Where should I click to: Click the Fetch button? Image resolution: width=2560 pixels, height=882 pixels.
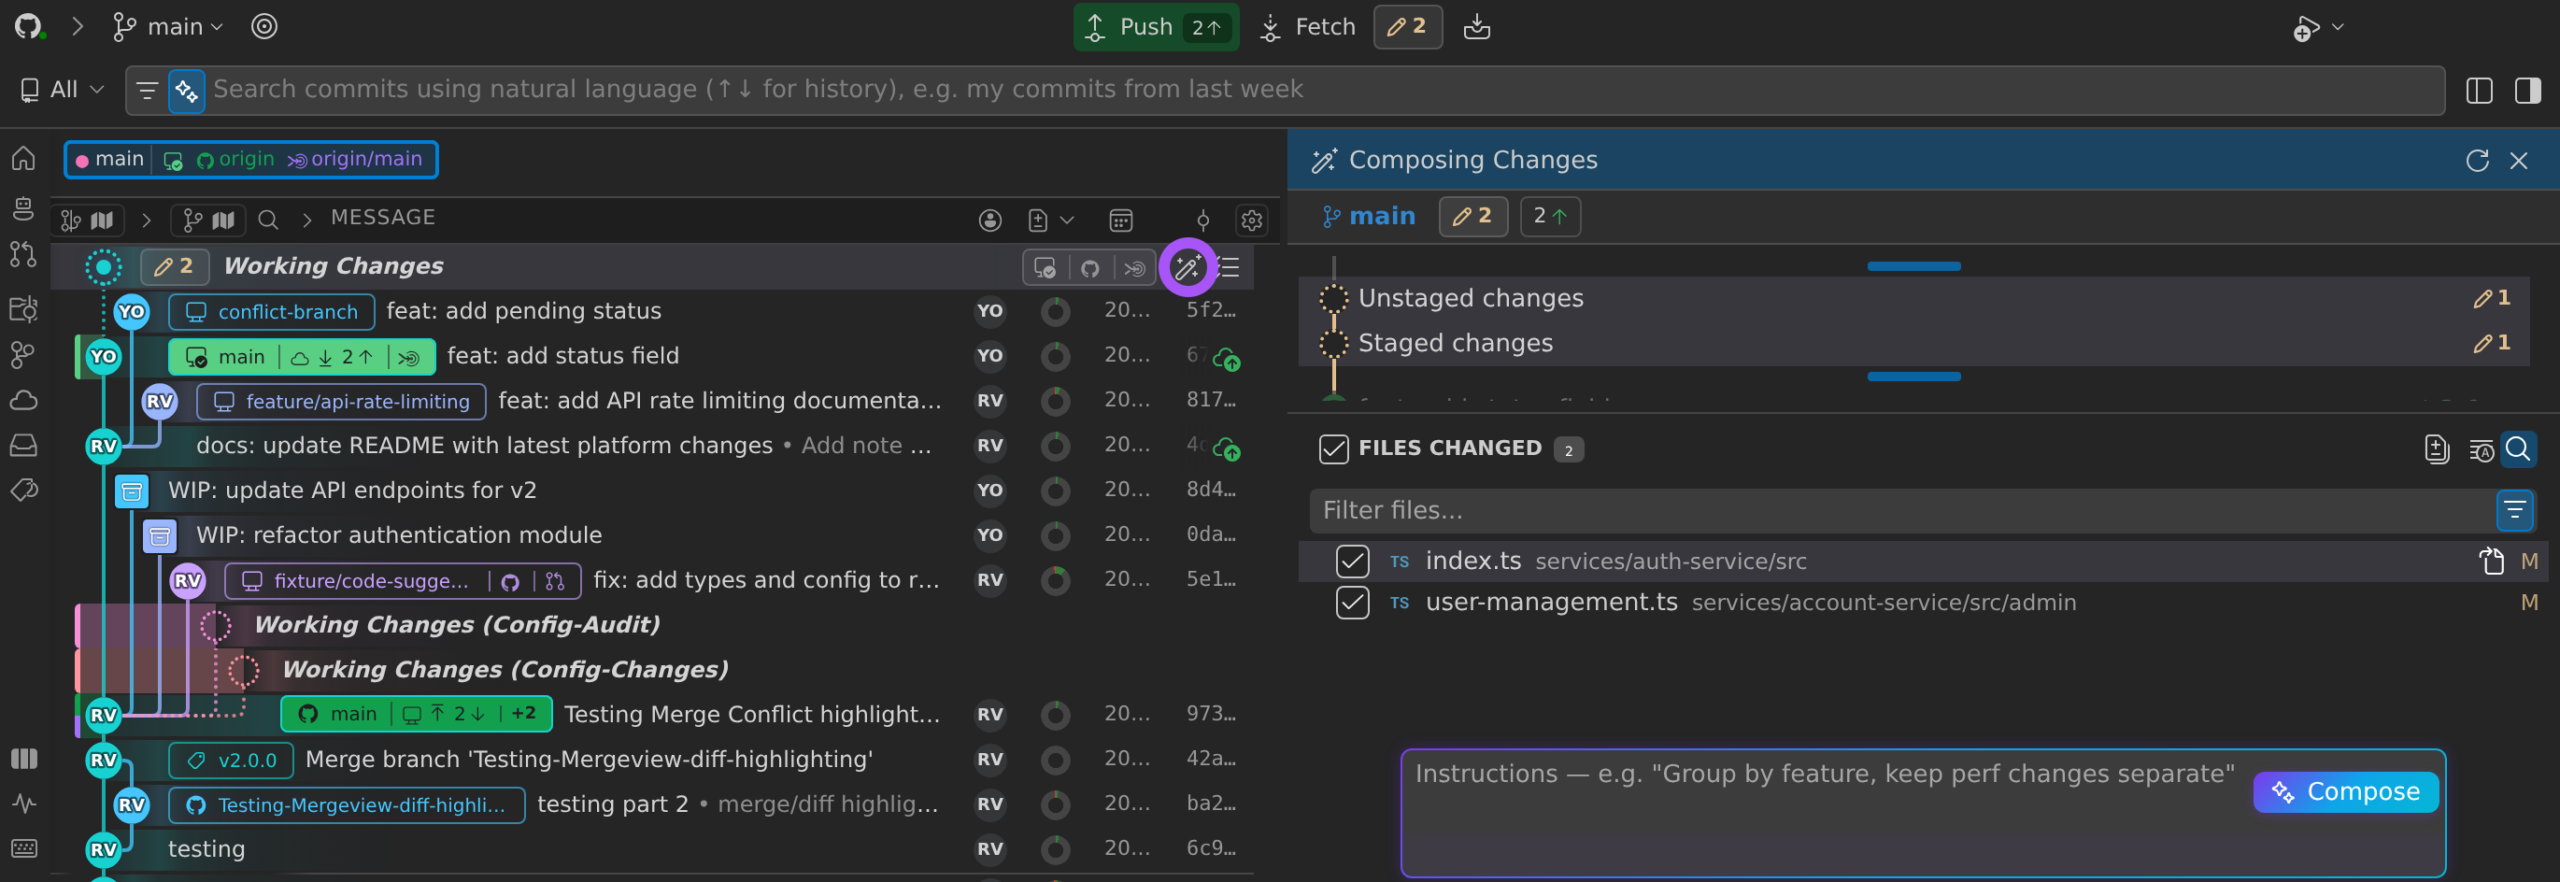(1307, 27)
